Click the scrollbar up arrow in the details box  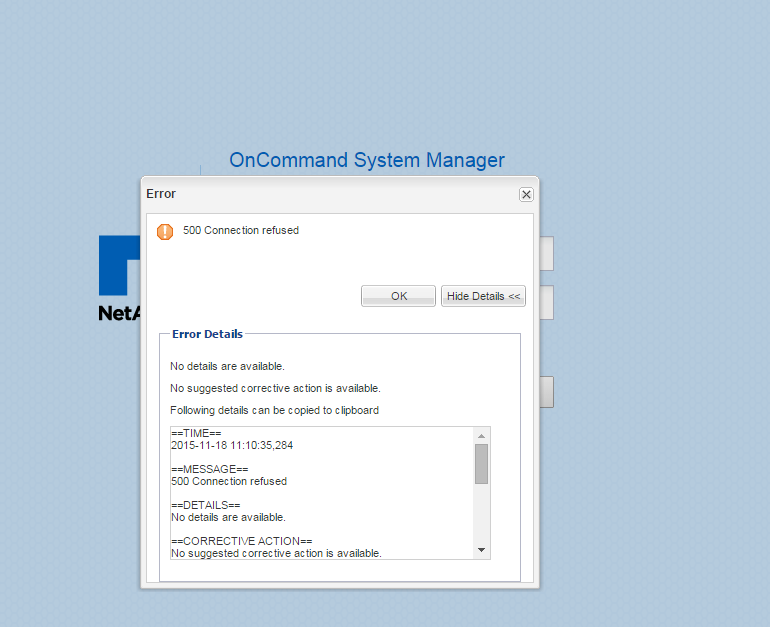click(481, 436)
